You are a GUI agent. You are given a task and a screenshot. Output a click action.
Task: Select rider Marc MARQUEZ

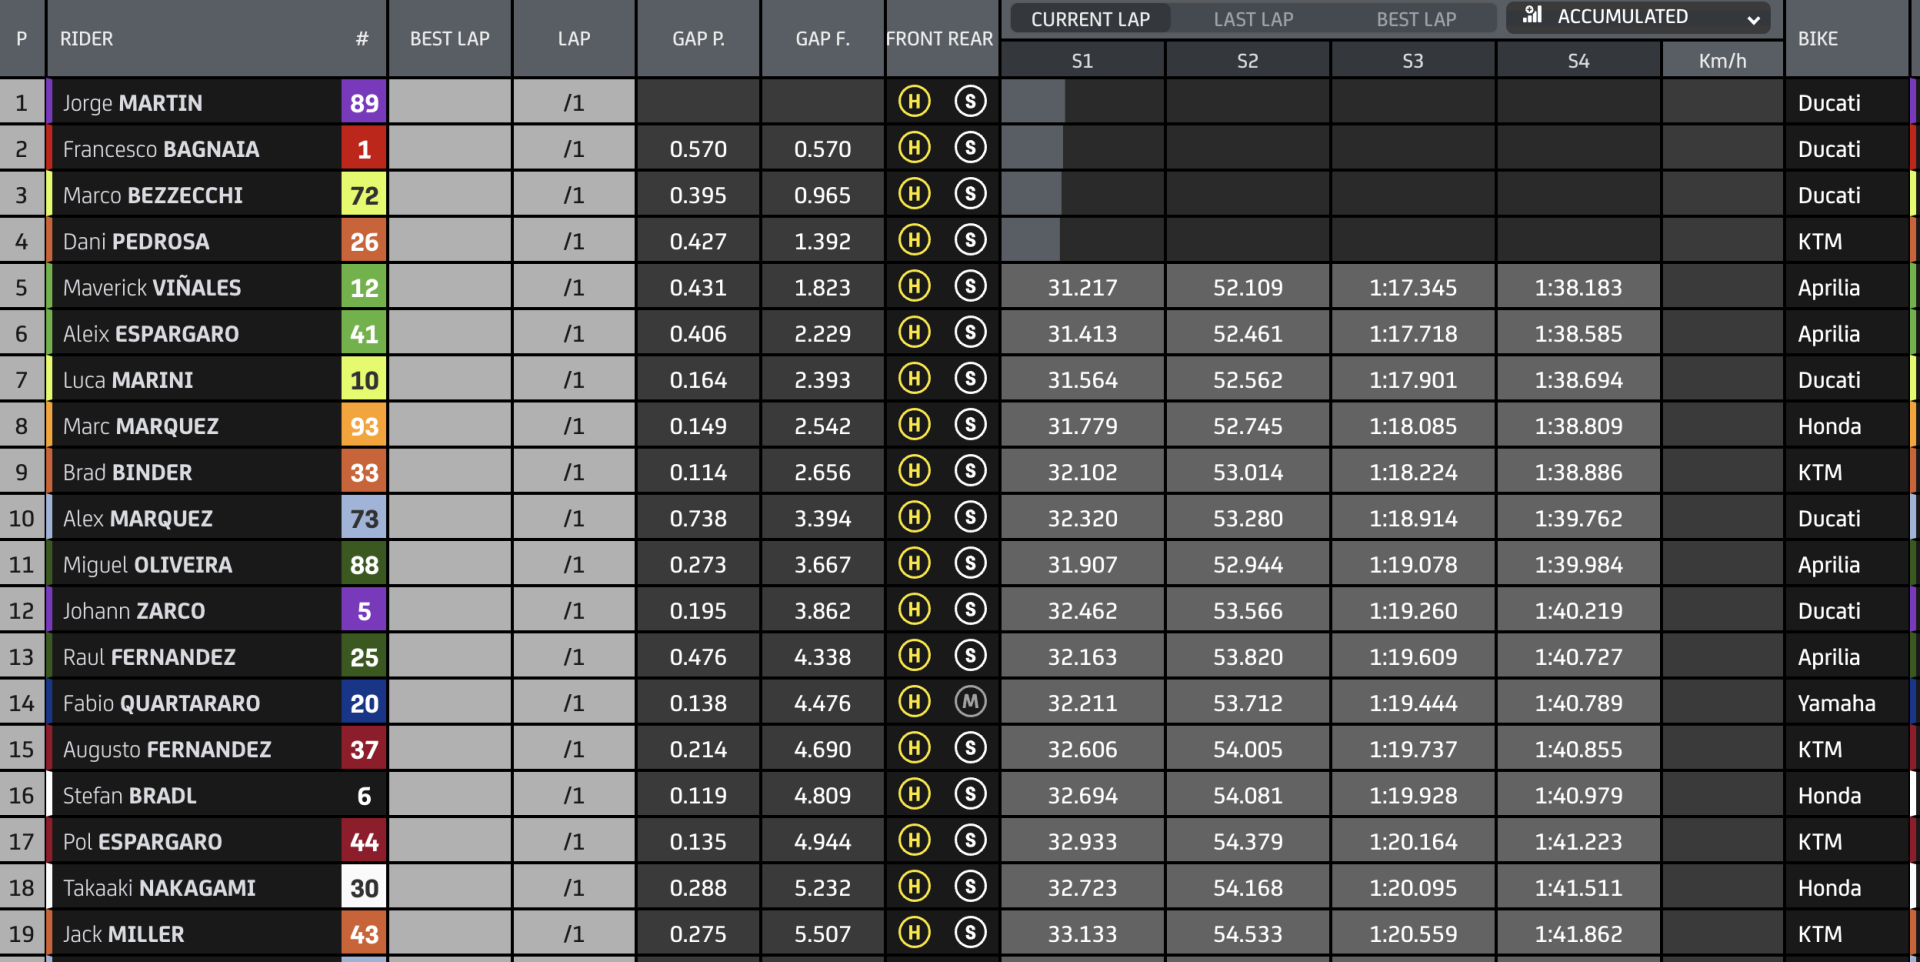pos(141,426)
